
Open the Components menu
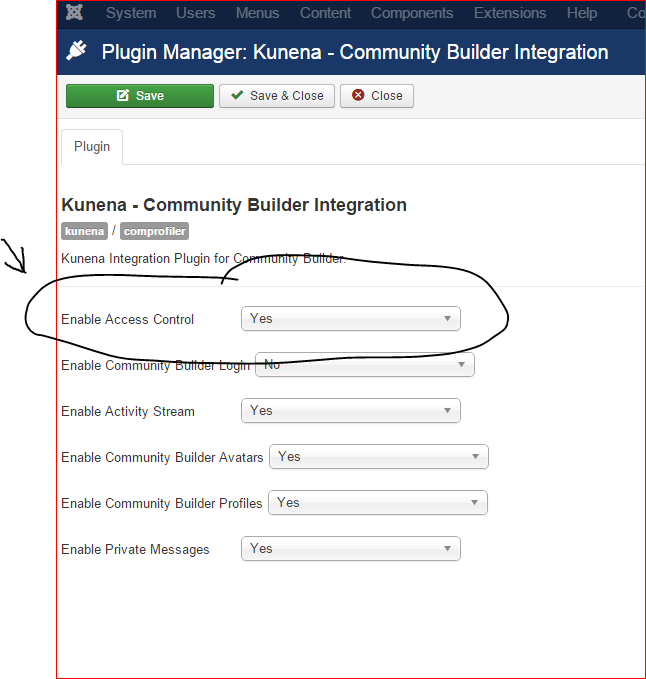pos(412,13)
